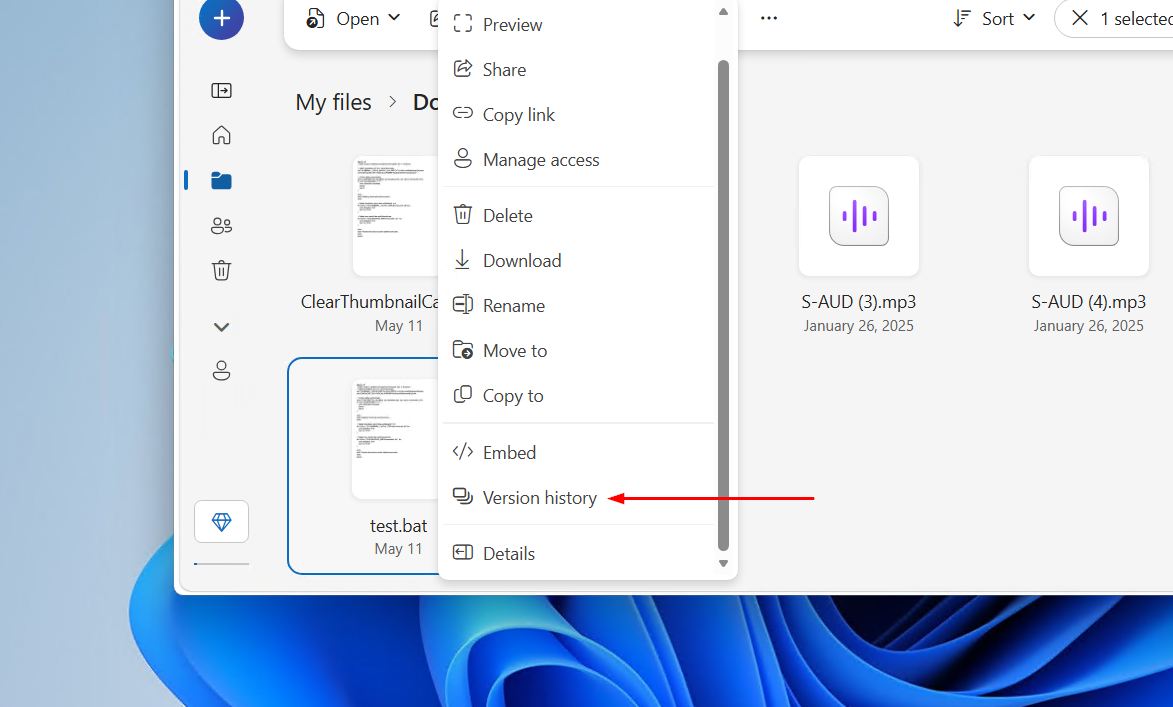This screenshot has height=707, width=1173.
Task: Click the context menu scroll down arrow
Action: tap(723, 563)
